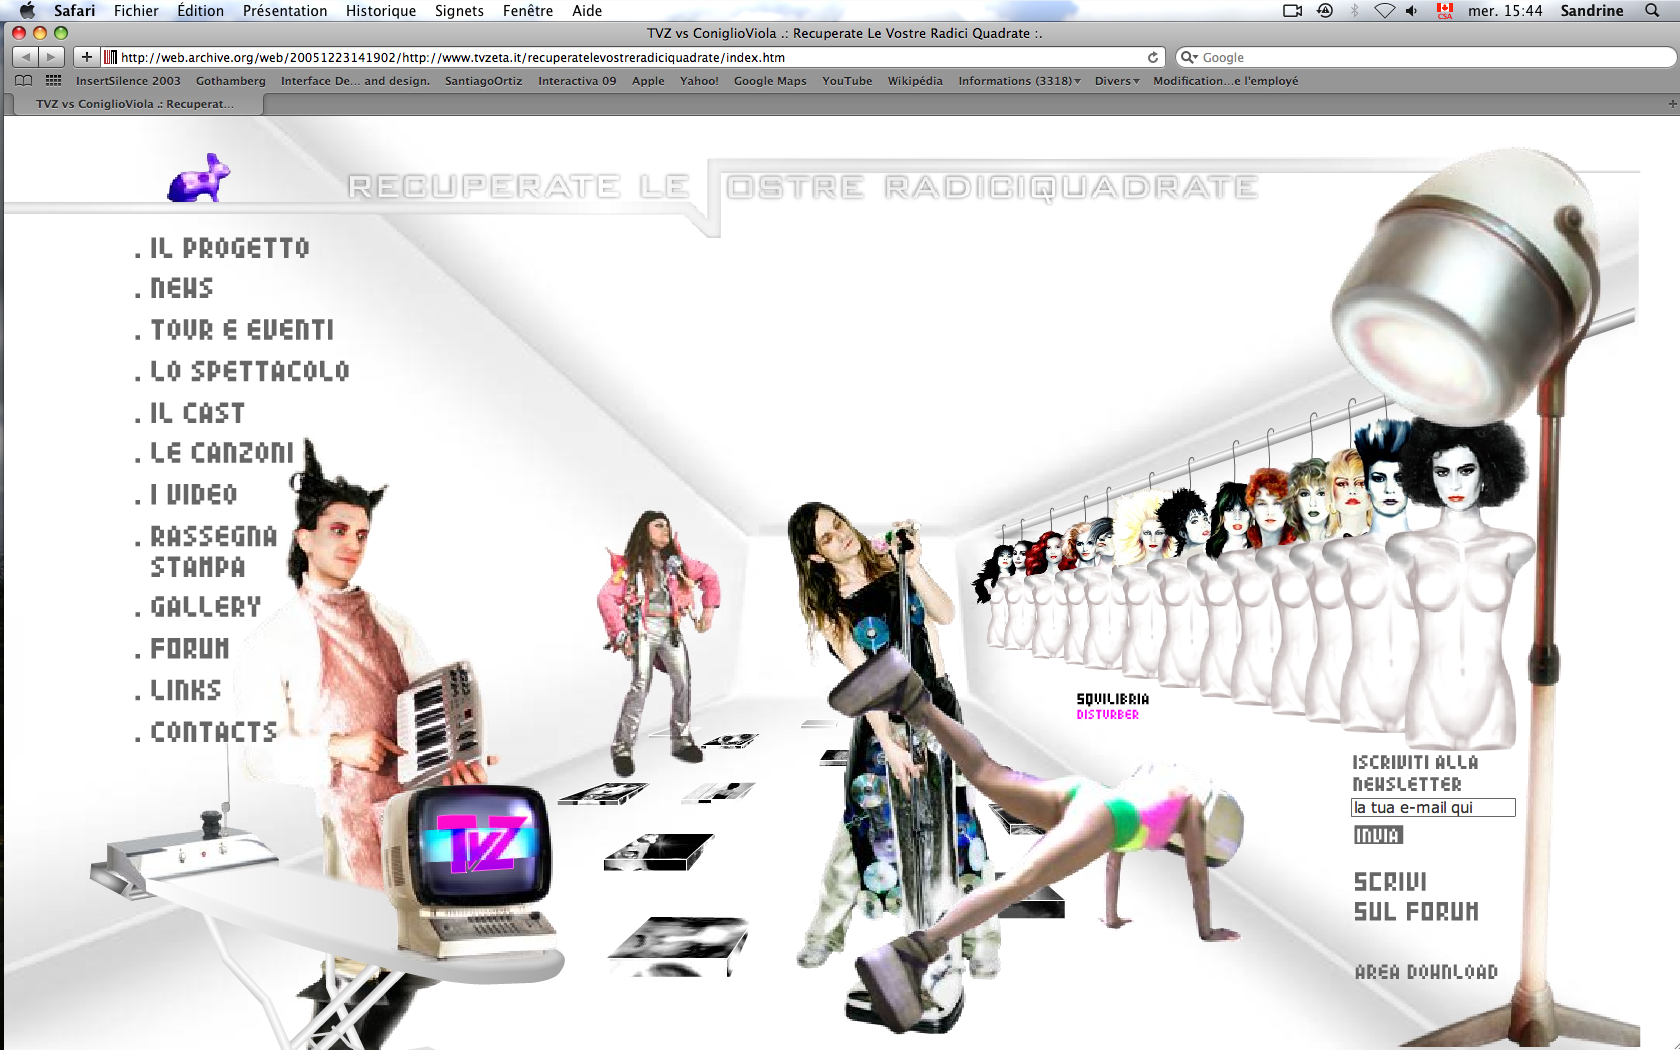Open Spotlight search in the menu bar
The width and height of the screenshot is (1680, 1050).
tap(1652, 10)
